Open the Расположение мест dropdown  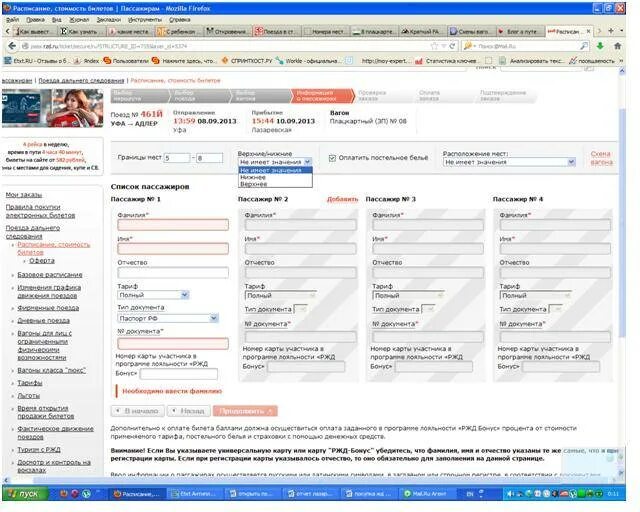(509, 162)
